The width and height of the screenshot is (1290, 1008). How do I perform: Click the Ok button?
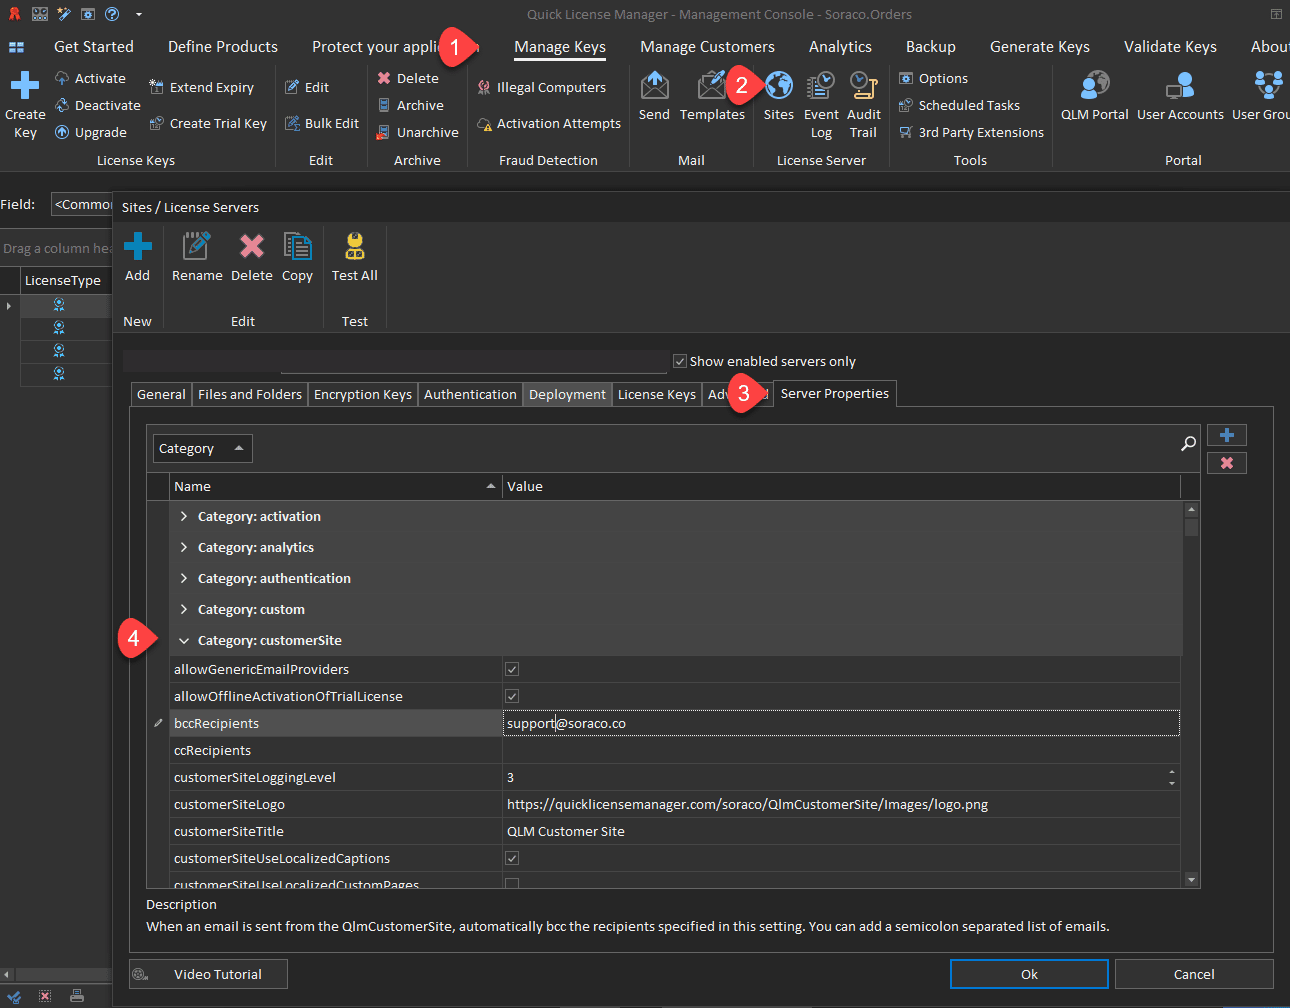[x=1029, y=974]
